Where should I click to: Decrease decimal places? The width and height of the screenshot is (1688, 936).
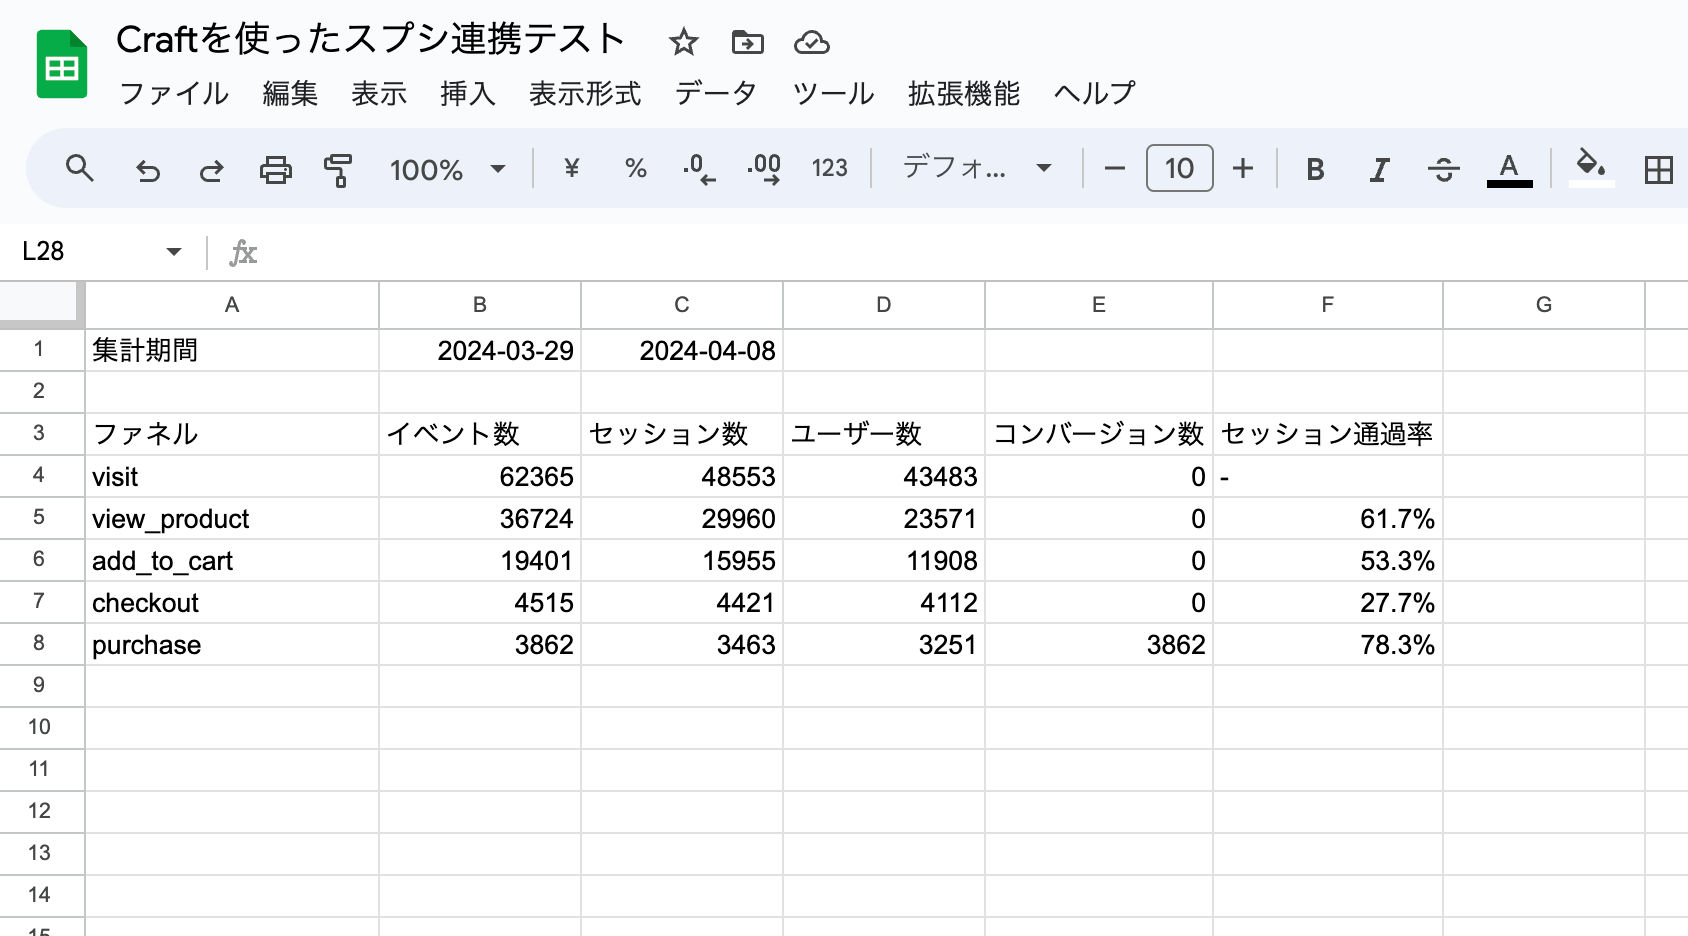point(699,169)
